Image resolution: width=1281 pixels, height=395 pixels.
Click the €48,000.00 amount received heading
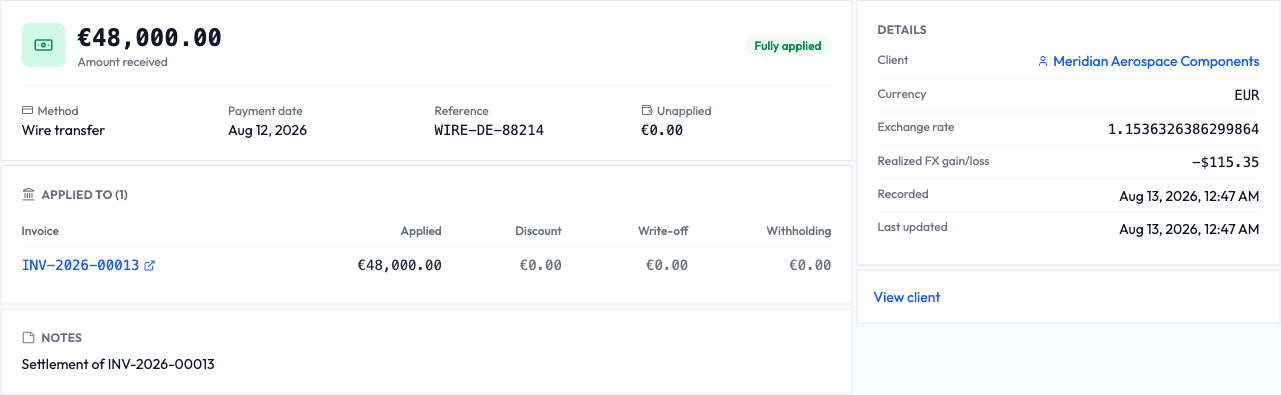[x=150, y=38]
